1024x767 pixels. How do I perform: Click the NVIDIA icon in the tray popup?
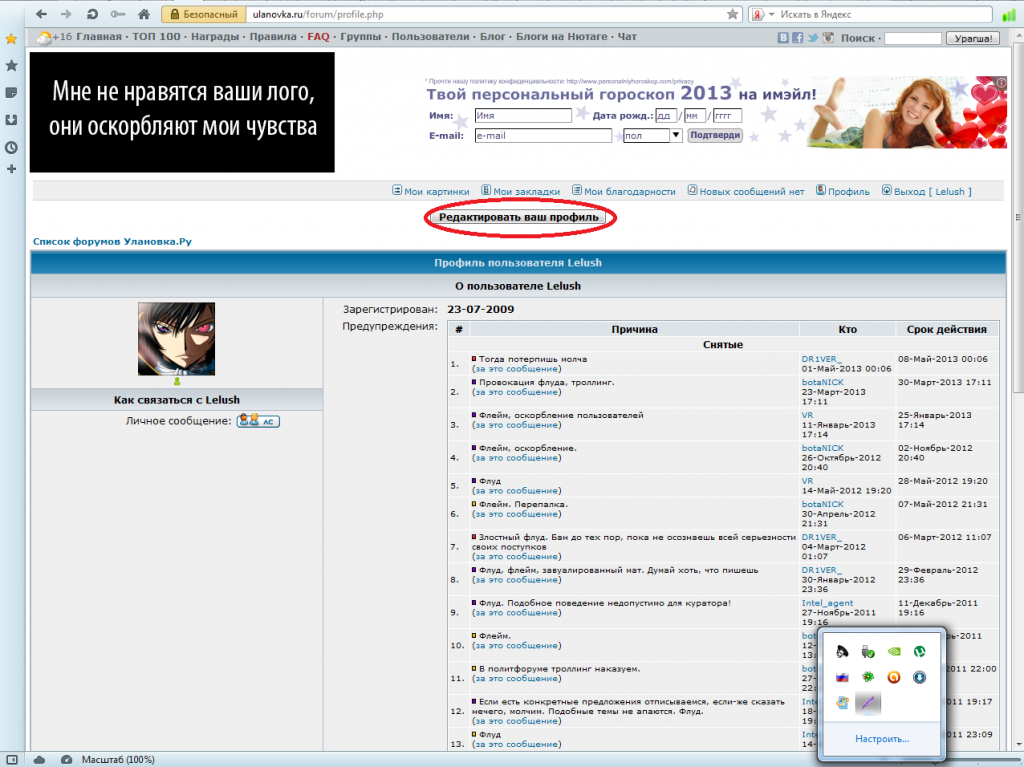pos(894,652)
